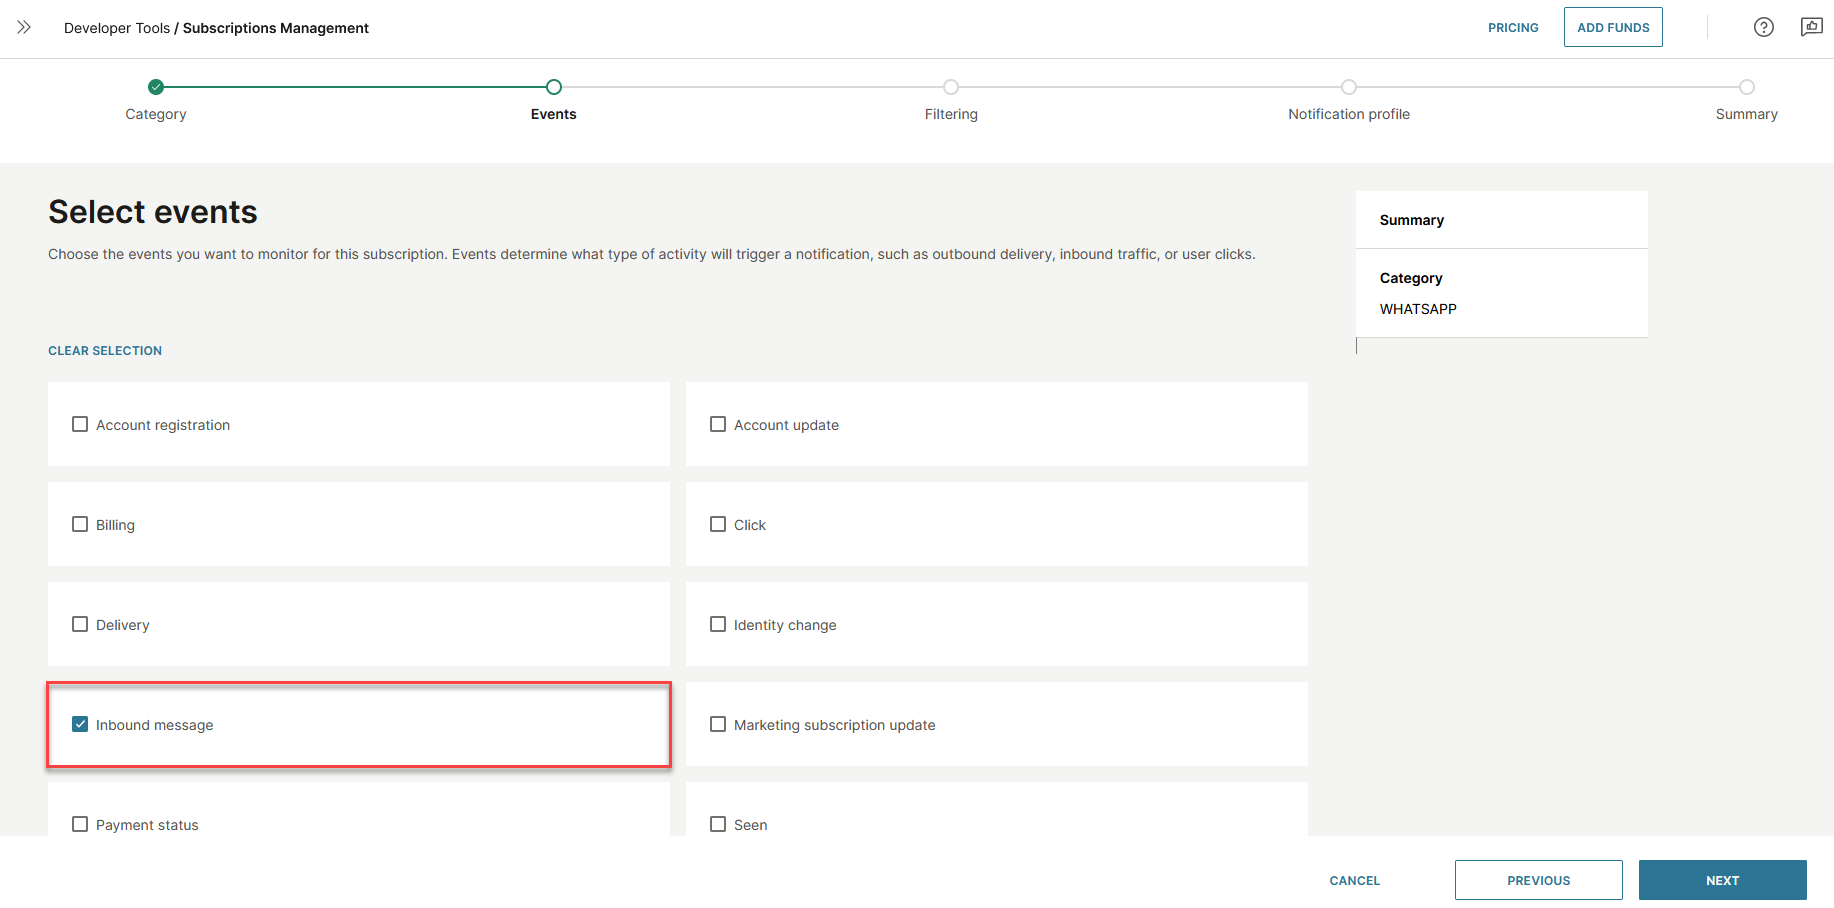Clear all selected events

105,351
